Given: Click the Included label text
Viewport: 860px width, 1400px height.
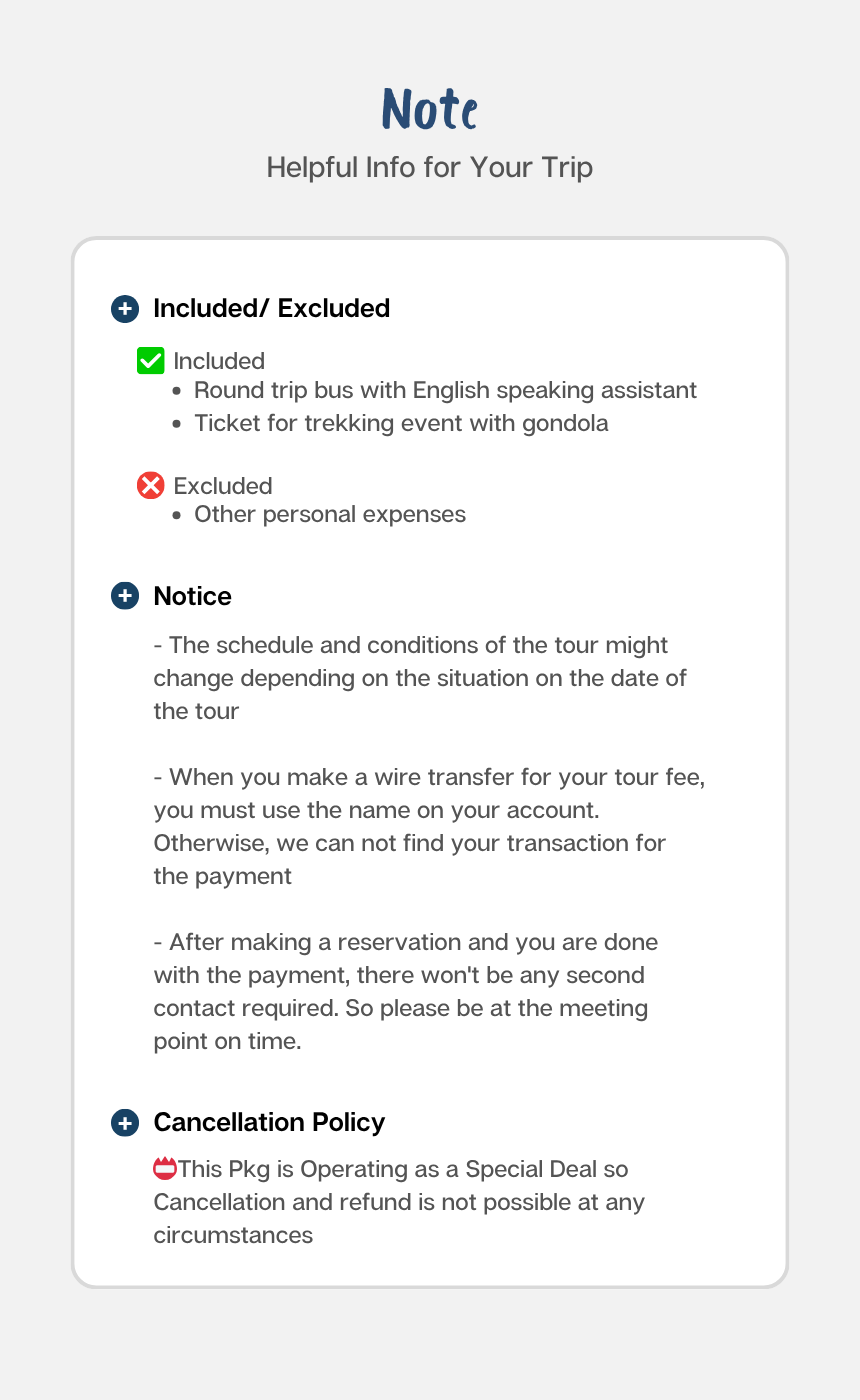Looking at the screenshot, I should tap(219, 361).
